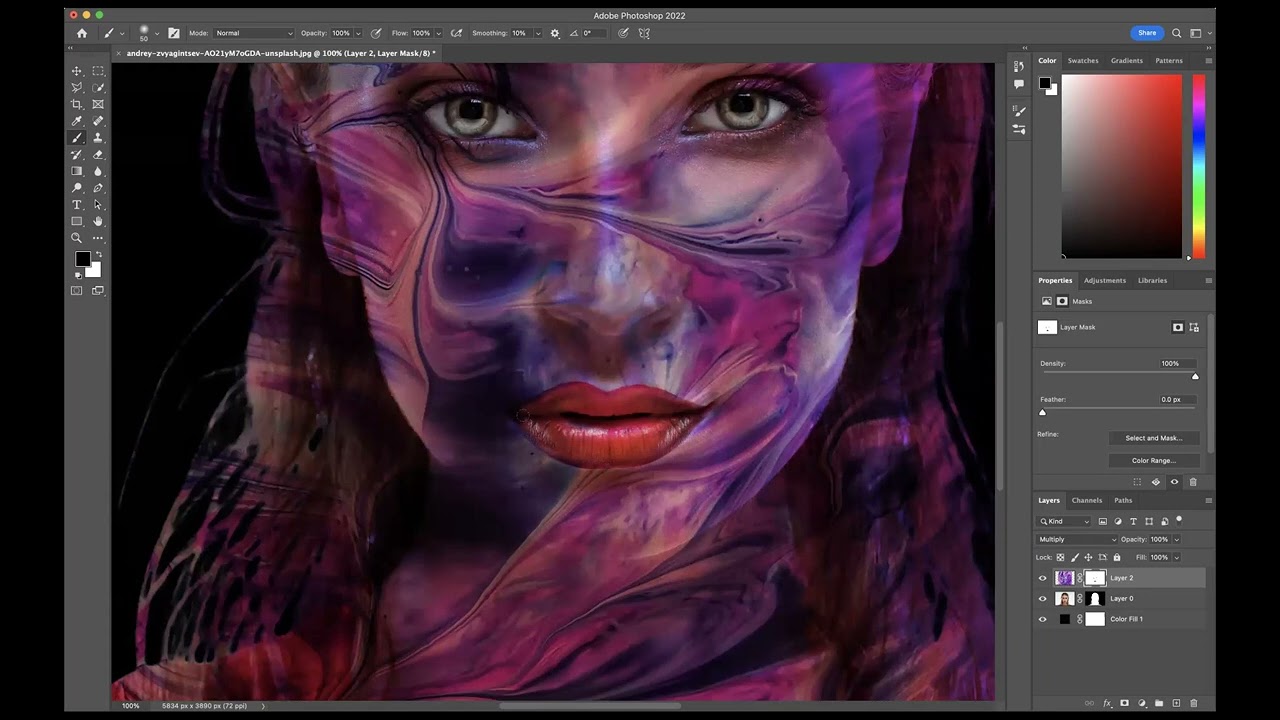Click the Add layer style fx icon
Screen dimensions: 1280x720
(x=1107, y=703)
